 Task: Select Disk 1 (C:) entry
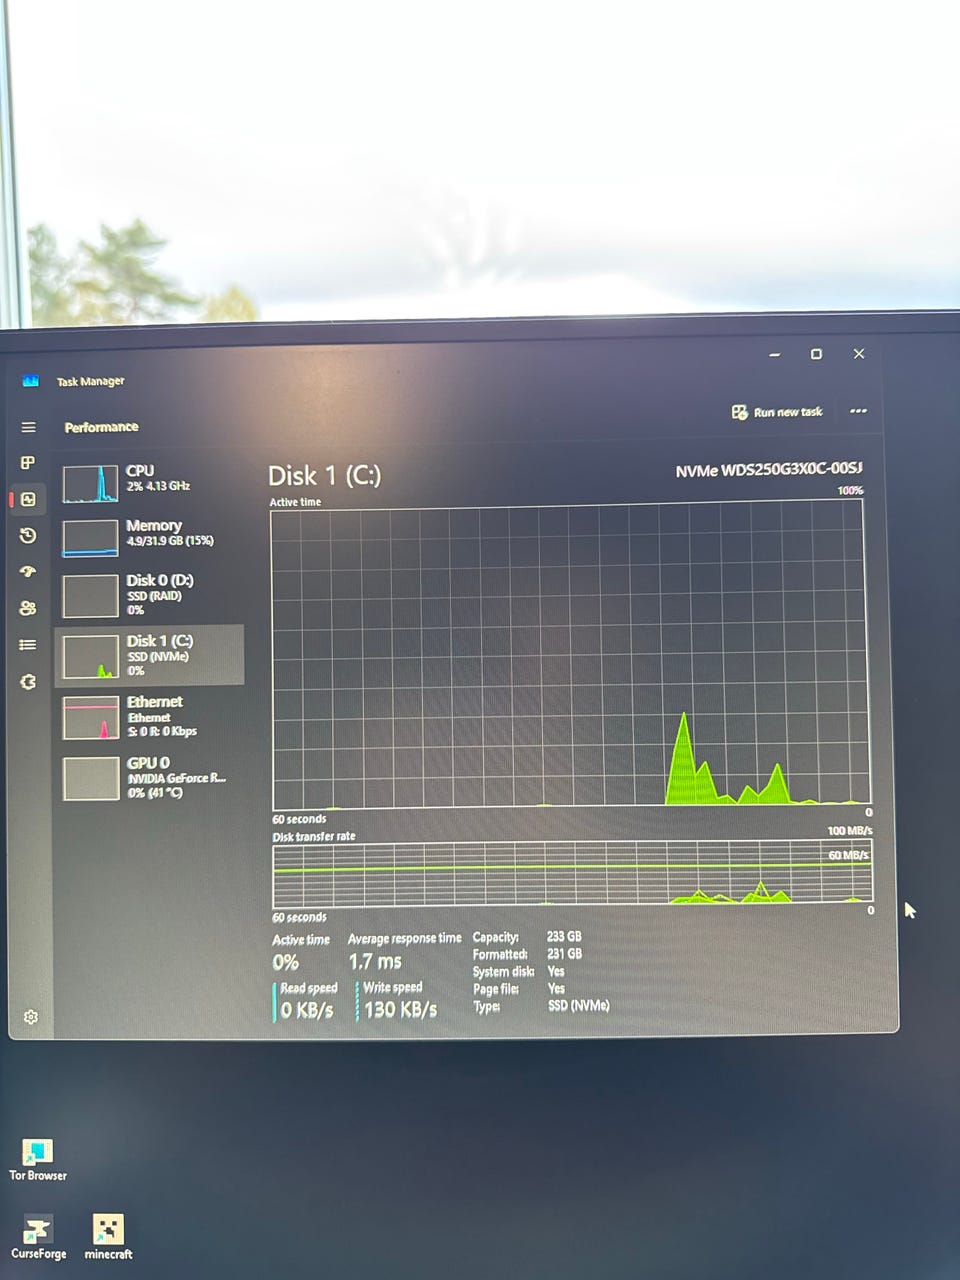click(150, 655)
